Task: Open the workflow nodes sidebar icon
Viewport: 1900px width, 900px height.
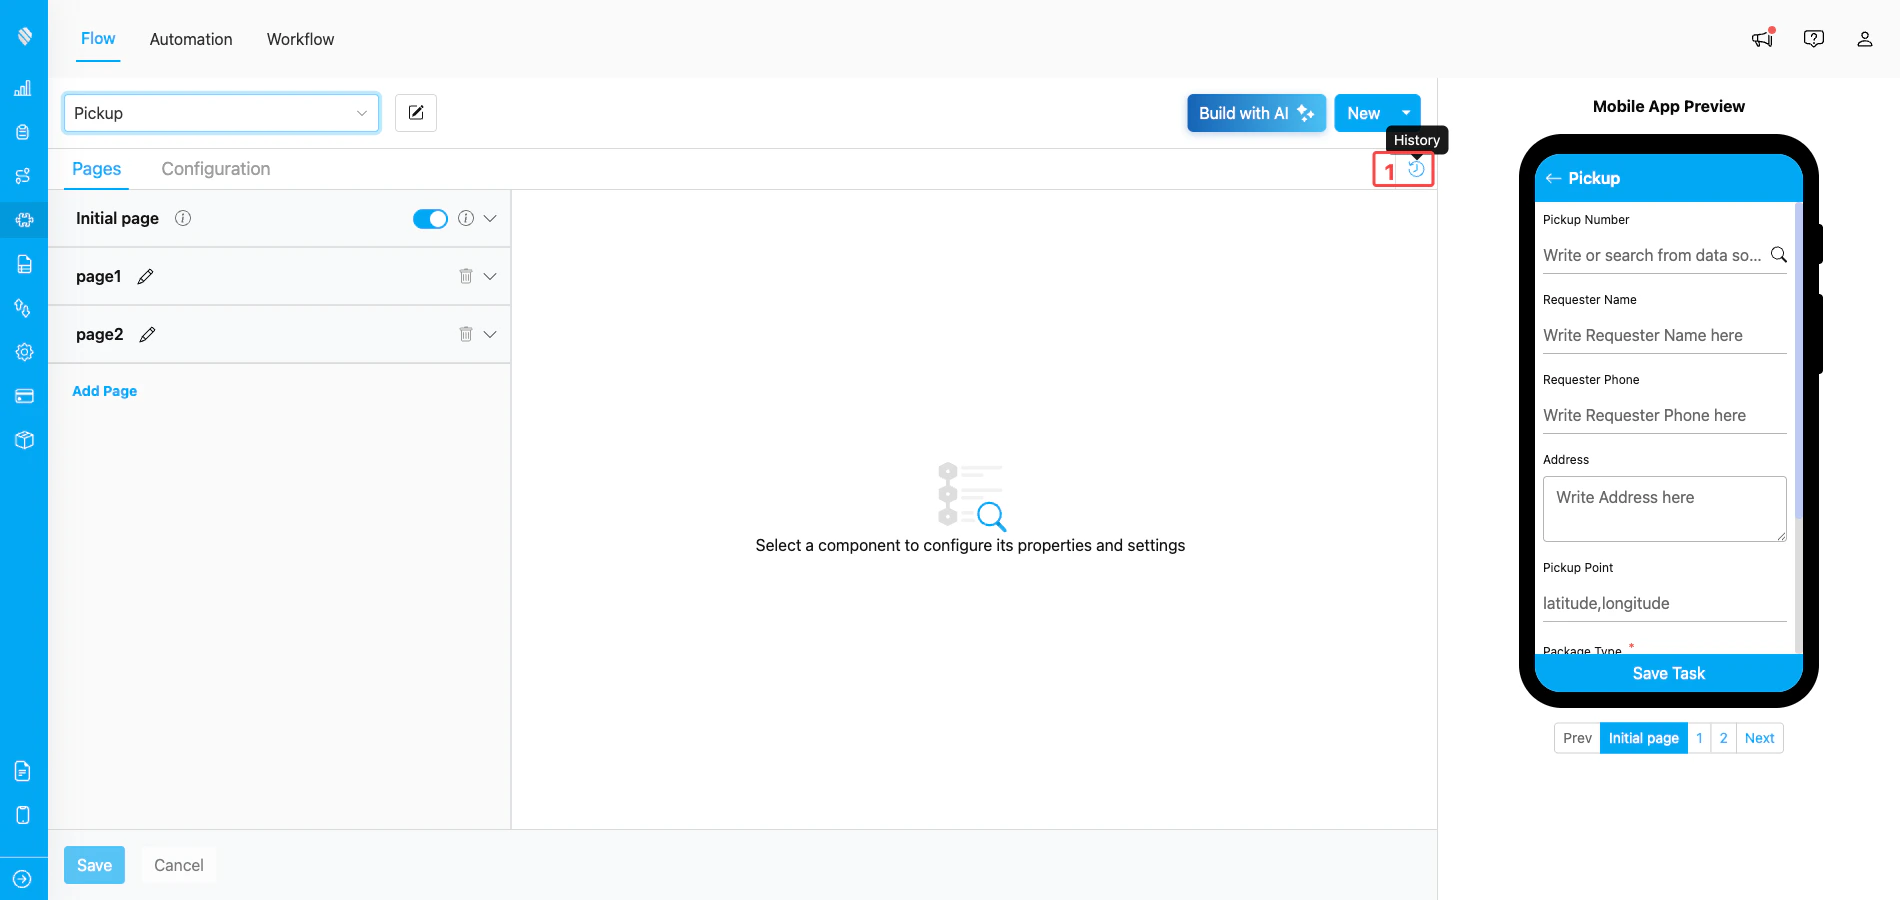Action: [23, 176]
